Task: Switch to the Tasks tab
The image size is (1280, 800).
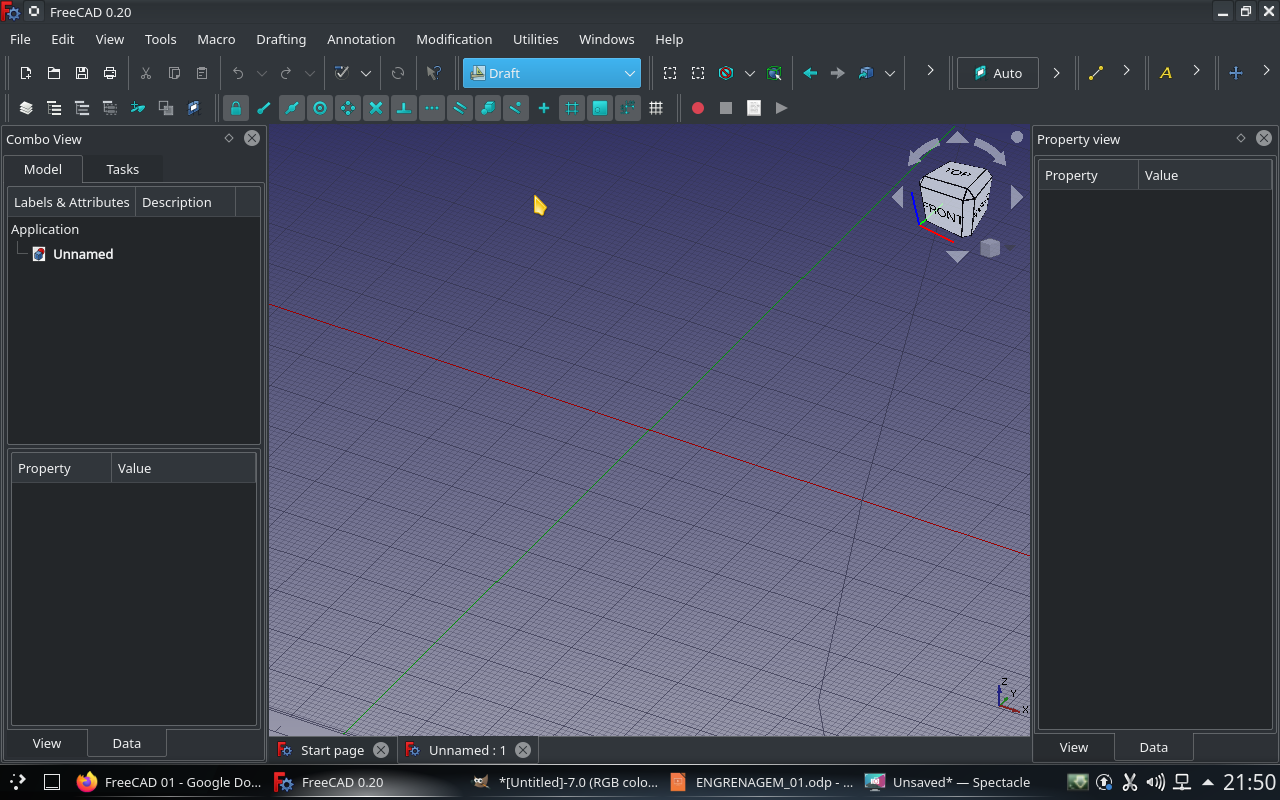Action: (122, 169)
